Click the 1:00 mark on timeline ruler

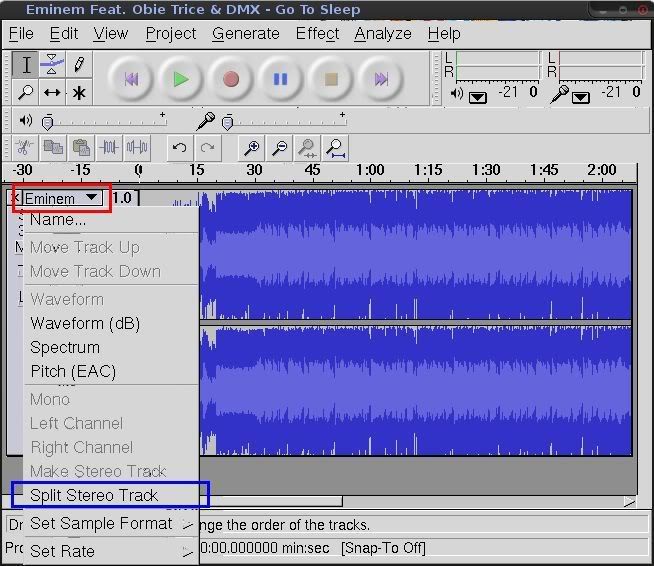point(370,170)
